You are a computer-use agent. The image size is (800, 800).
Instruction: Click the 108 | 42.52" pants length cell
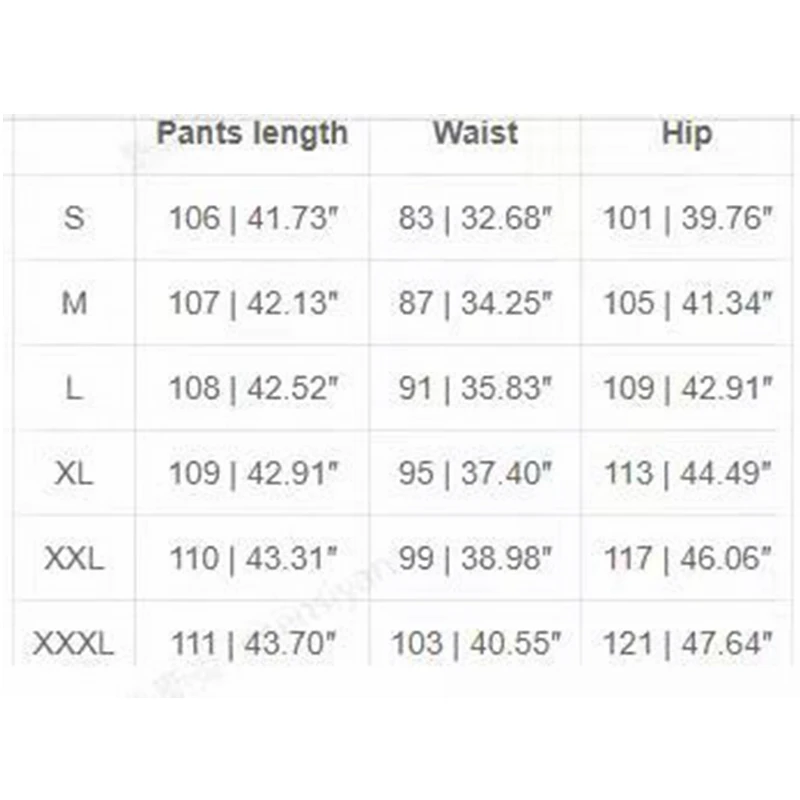pos(251,388)
